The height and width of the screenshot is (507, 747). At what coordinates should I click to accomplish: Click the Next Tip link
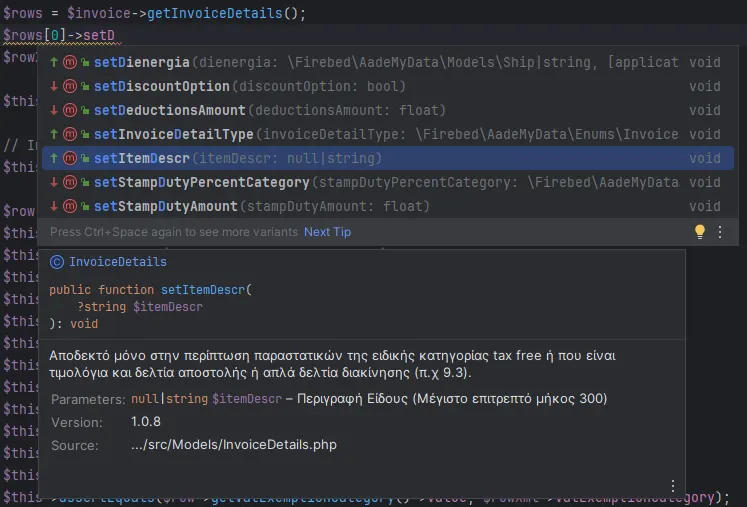327,232
